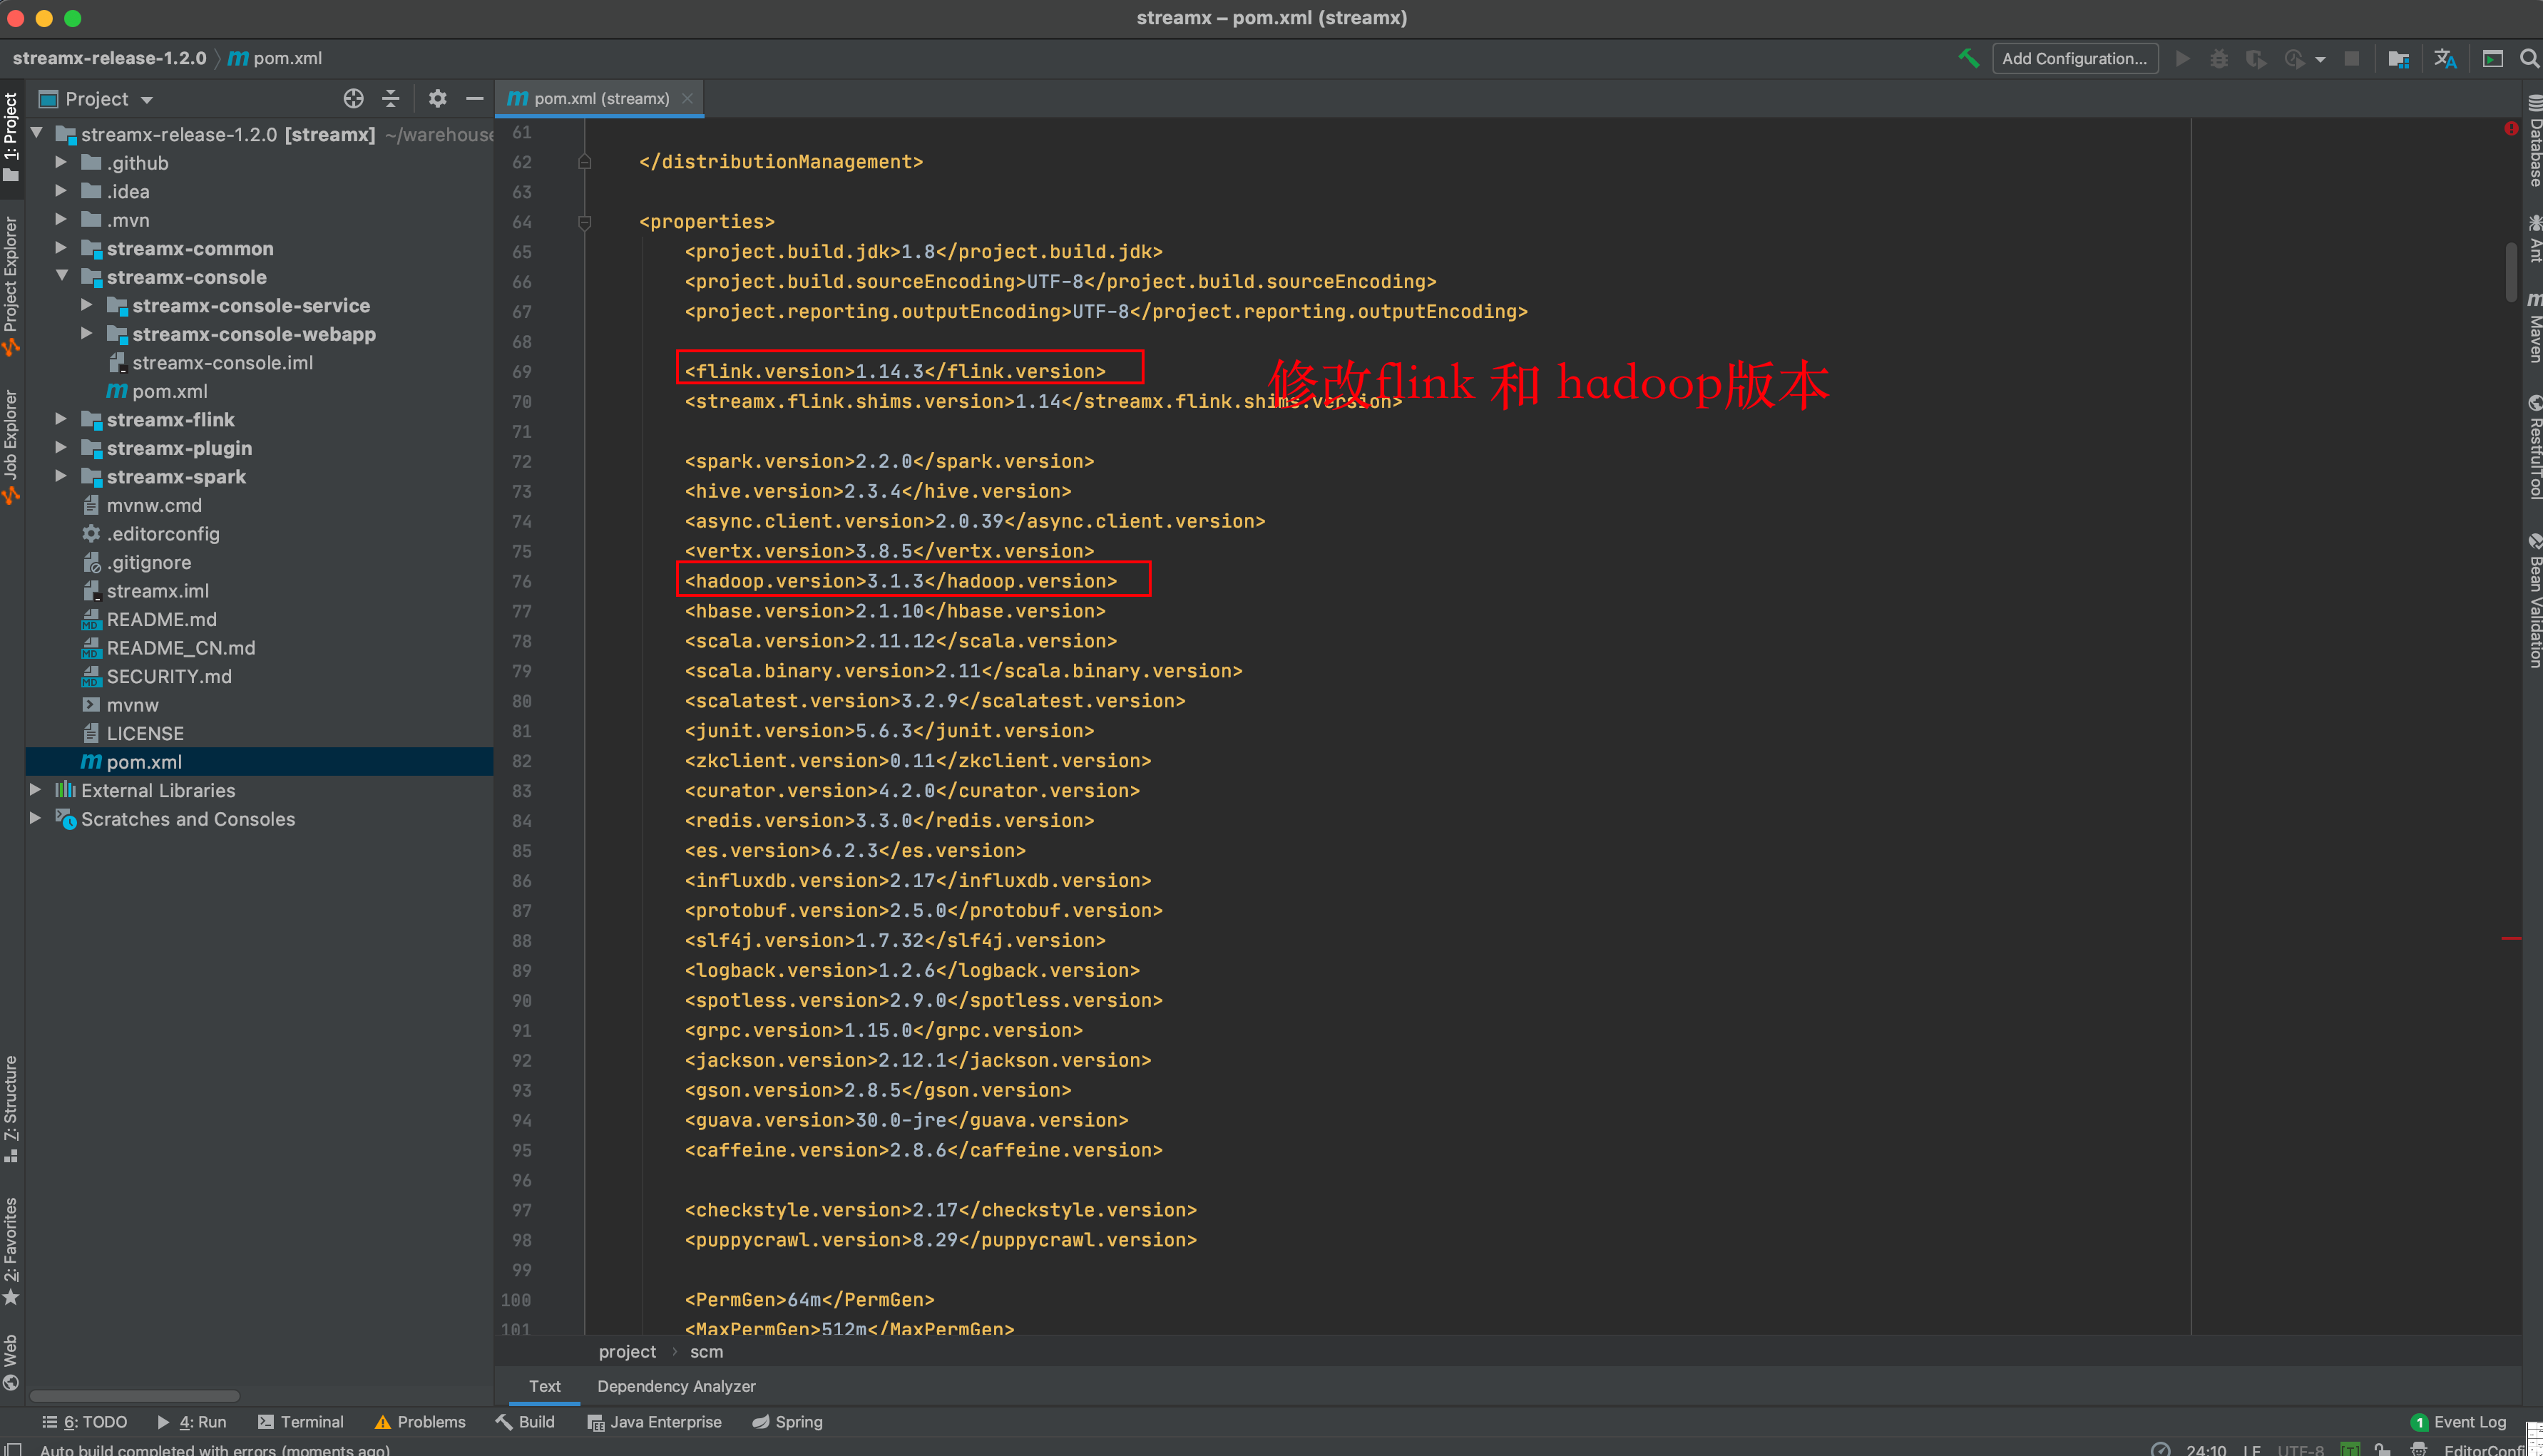The image size is (2543, 1456).
Task: Open the Project Structure folder icon
Action: click(x=2398, y=59)
